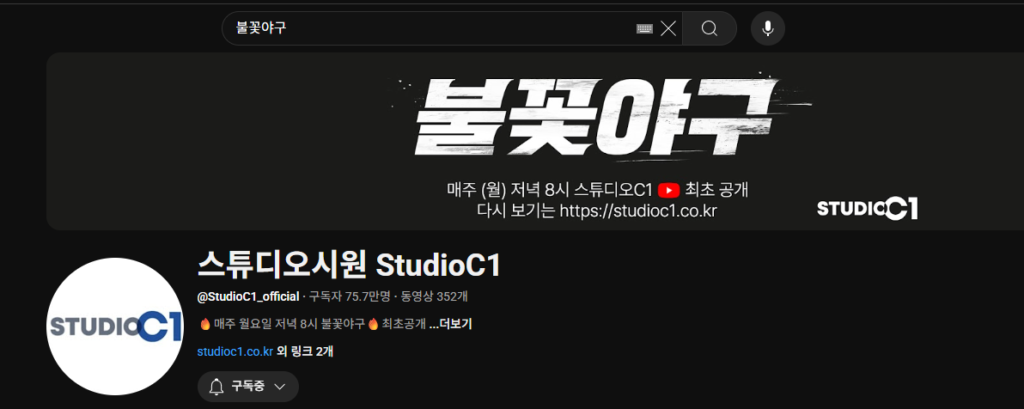1024x409 pixels.
Task: Click the 구독자 75.7만명 subscriber count
Action: pos(349,297)
